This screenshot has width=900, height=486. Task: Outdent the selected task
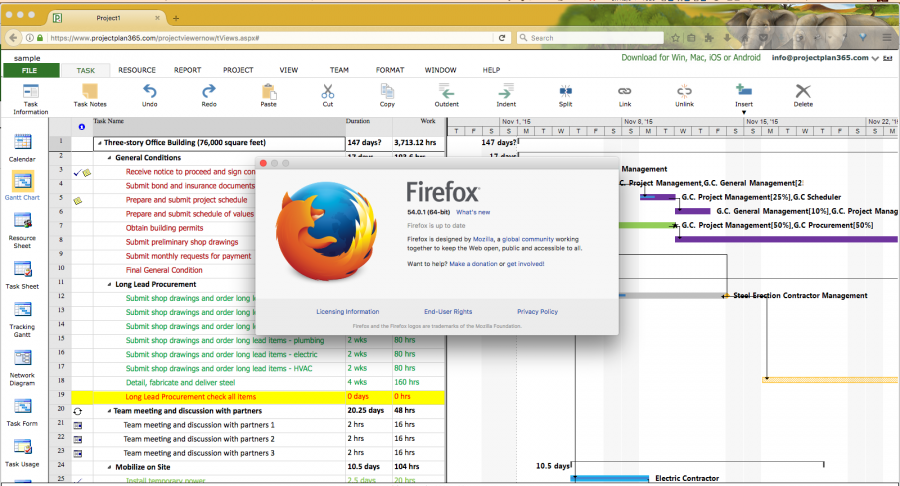[447, 95]
